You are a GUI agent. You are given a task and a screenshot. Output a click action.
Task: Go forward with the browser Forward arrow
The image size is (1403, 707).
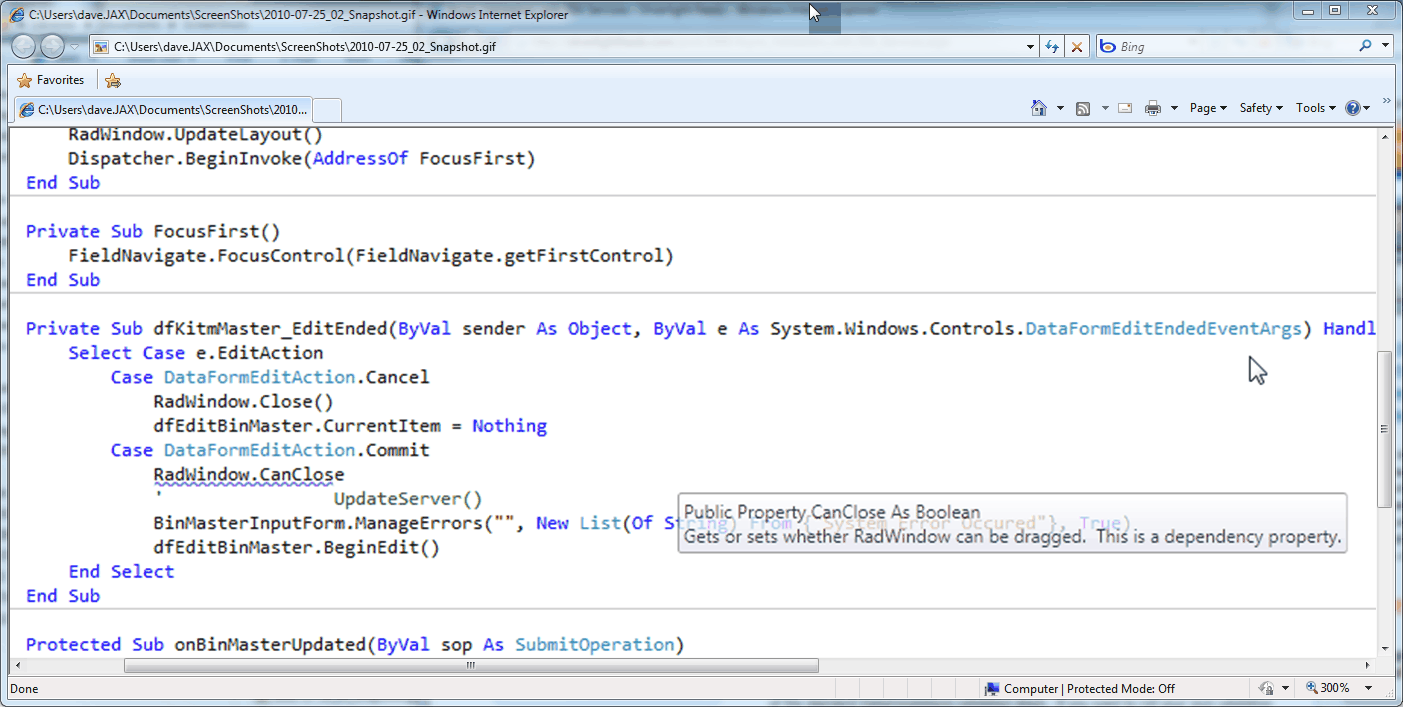click(52, 46)
